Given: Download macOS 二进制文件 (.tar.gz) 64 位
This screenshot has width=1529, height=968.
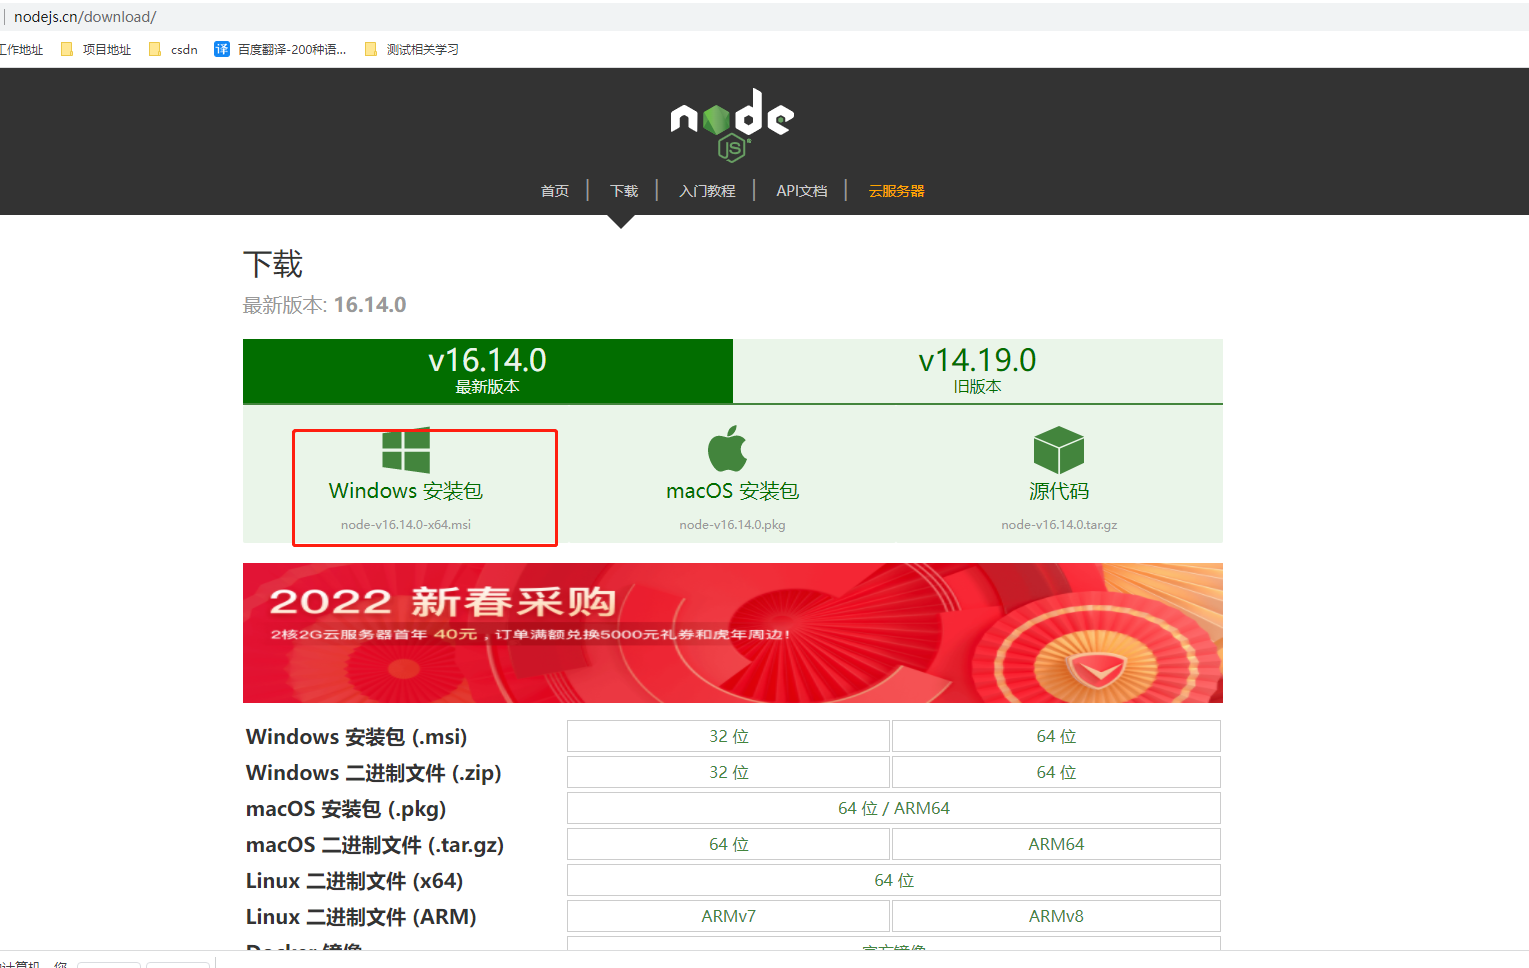Looking at the screenshot, I should 728,844.
